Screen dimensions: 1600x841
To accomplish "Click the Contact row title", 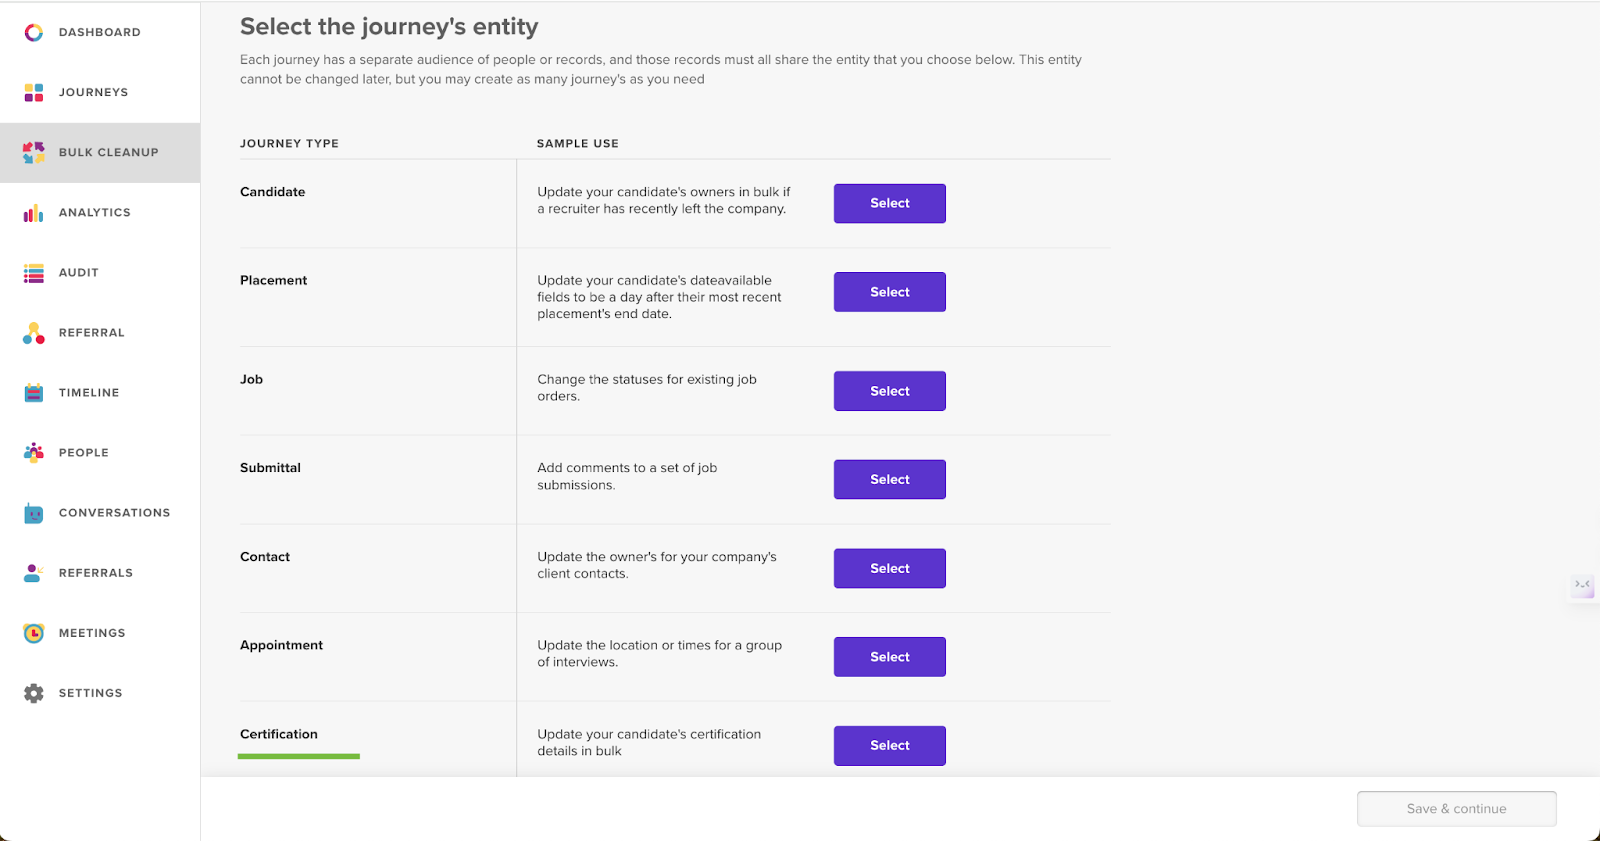I will (265, 557).
